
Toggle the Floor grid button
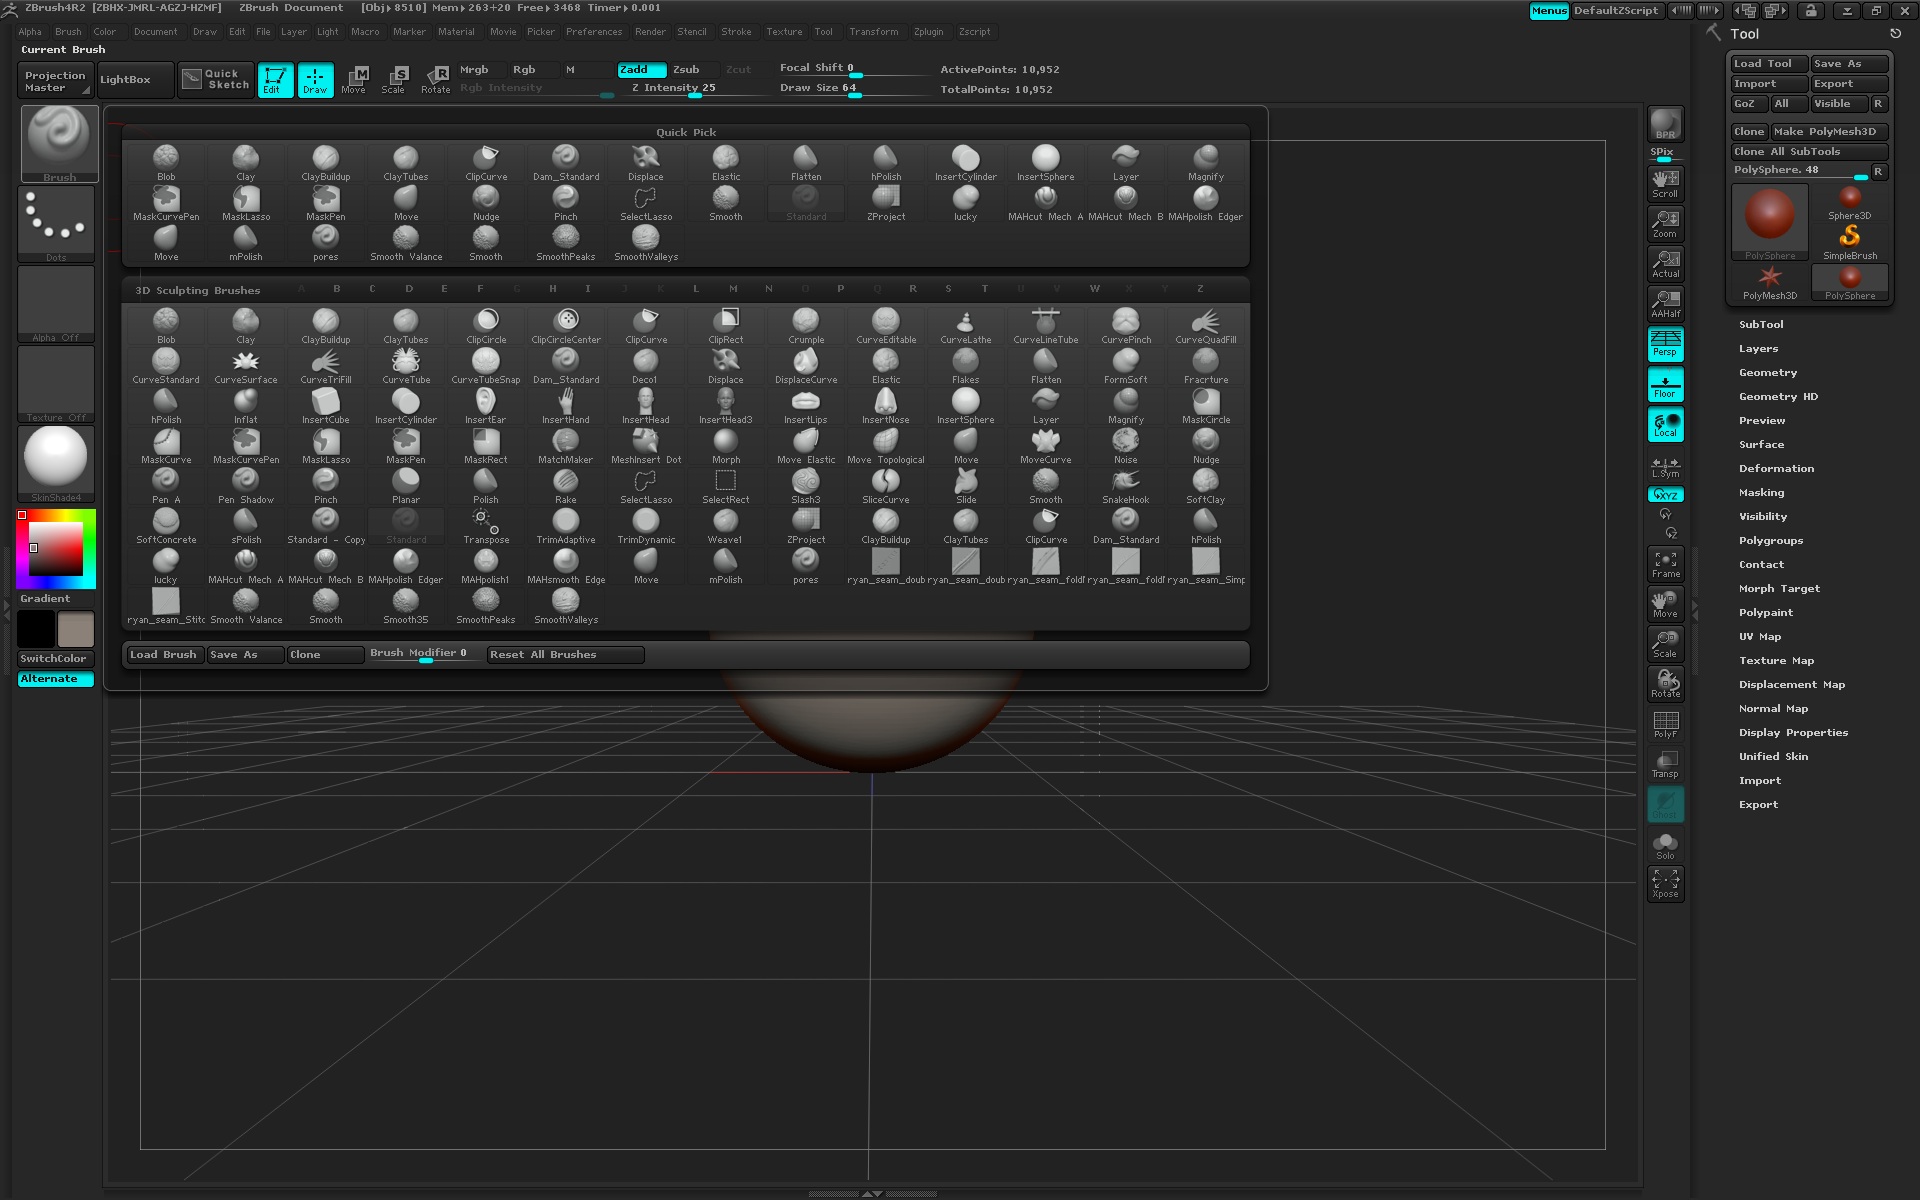point(1665,384)
